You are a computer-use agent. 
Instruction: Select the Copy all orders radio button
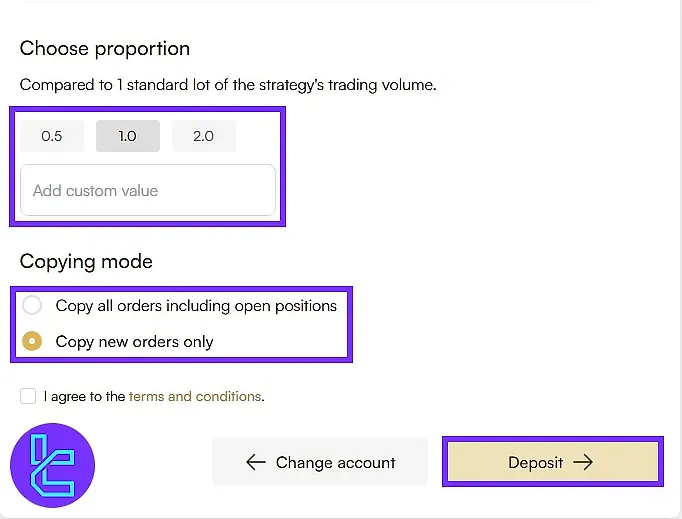click(x=32, y=306)
